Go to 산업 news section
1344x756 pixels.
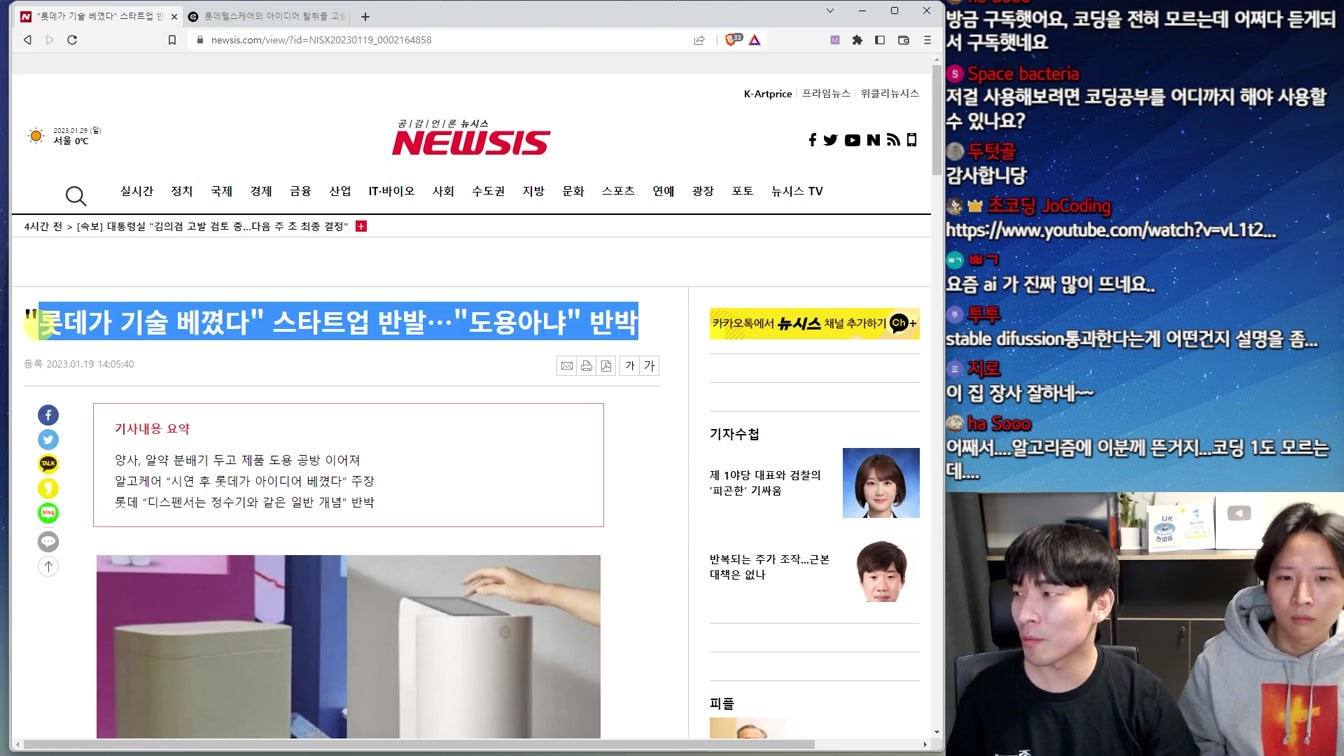(341, 191)
